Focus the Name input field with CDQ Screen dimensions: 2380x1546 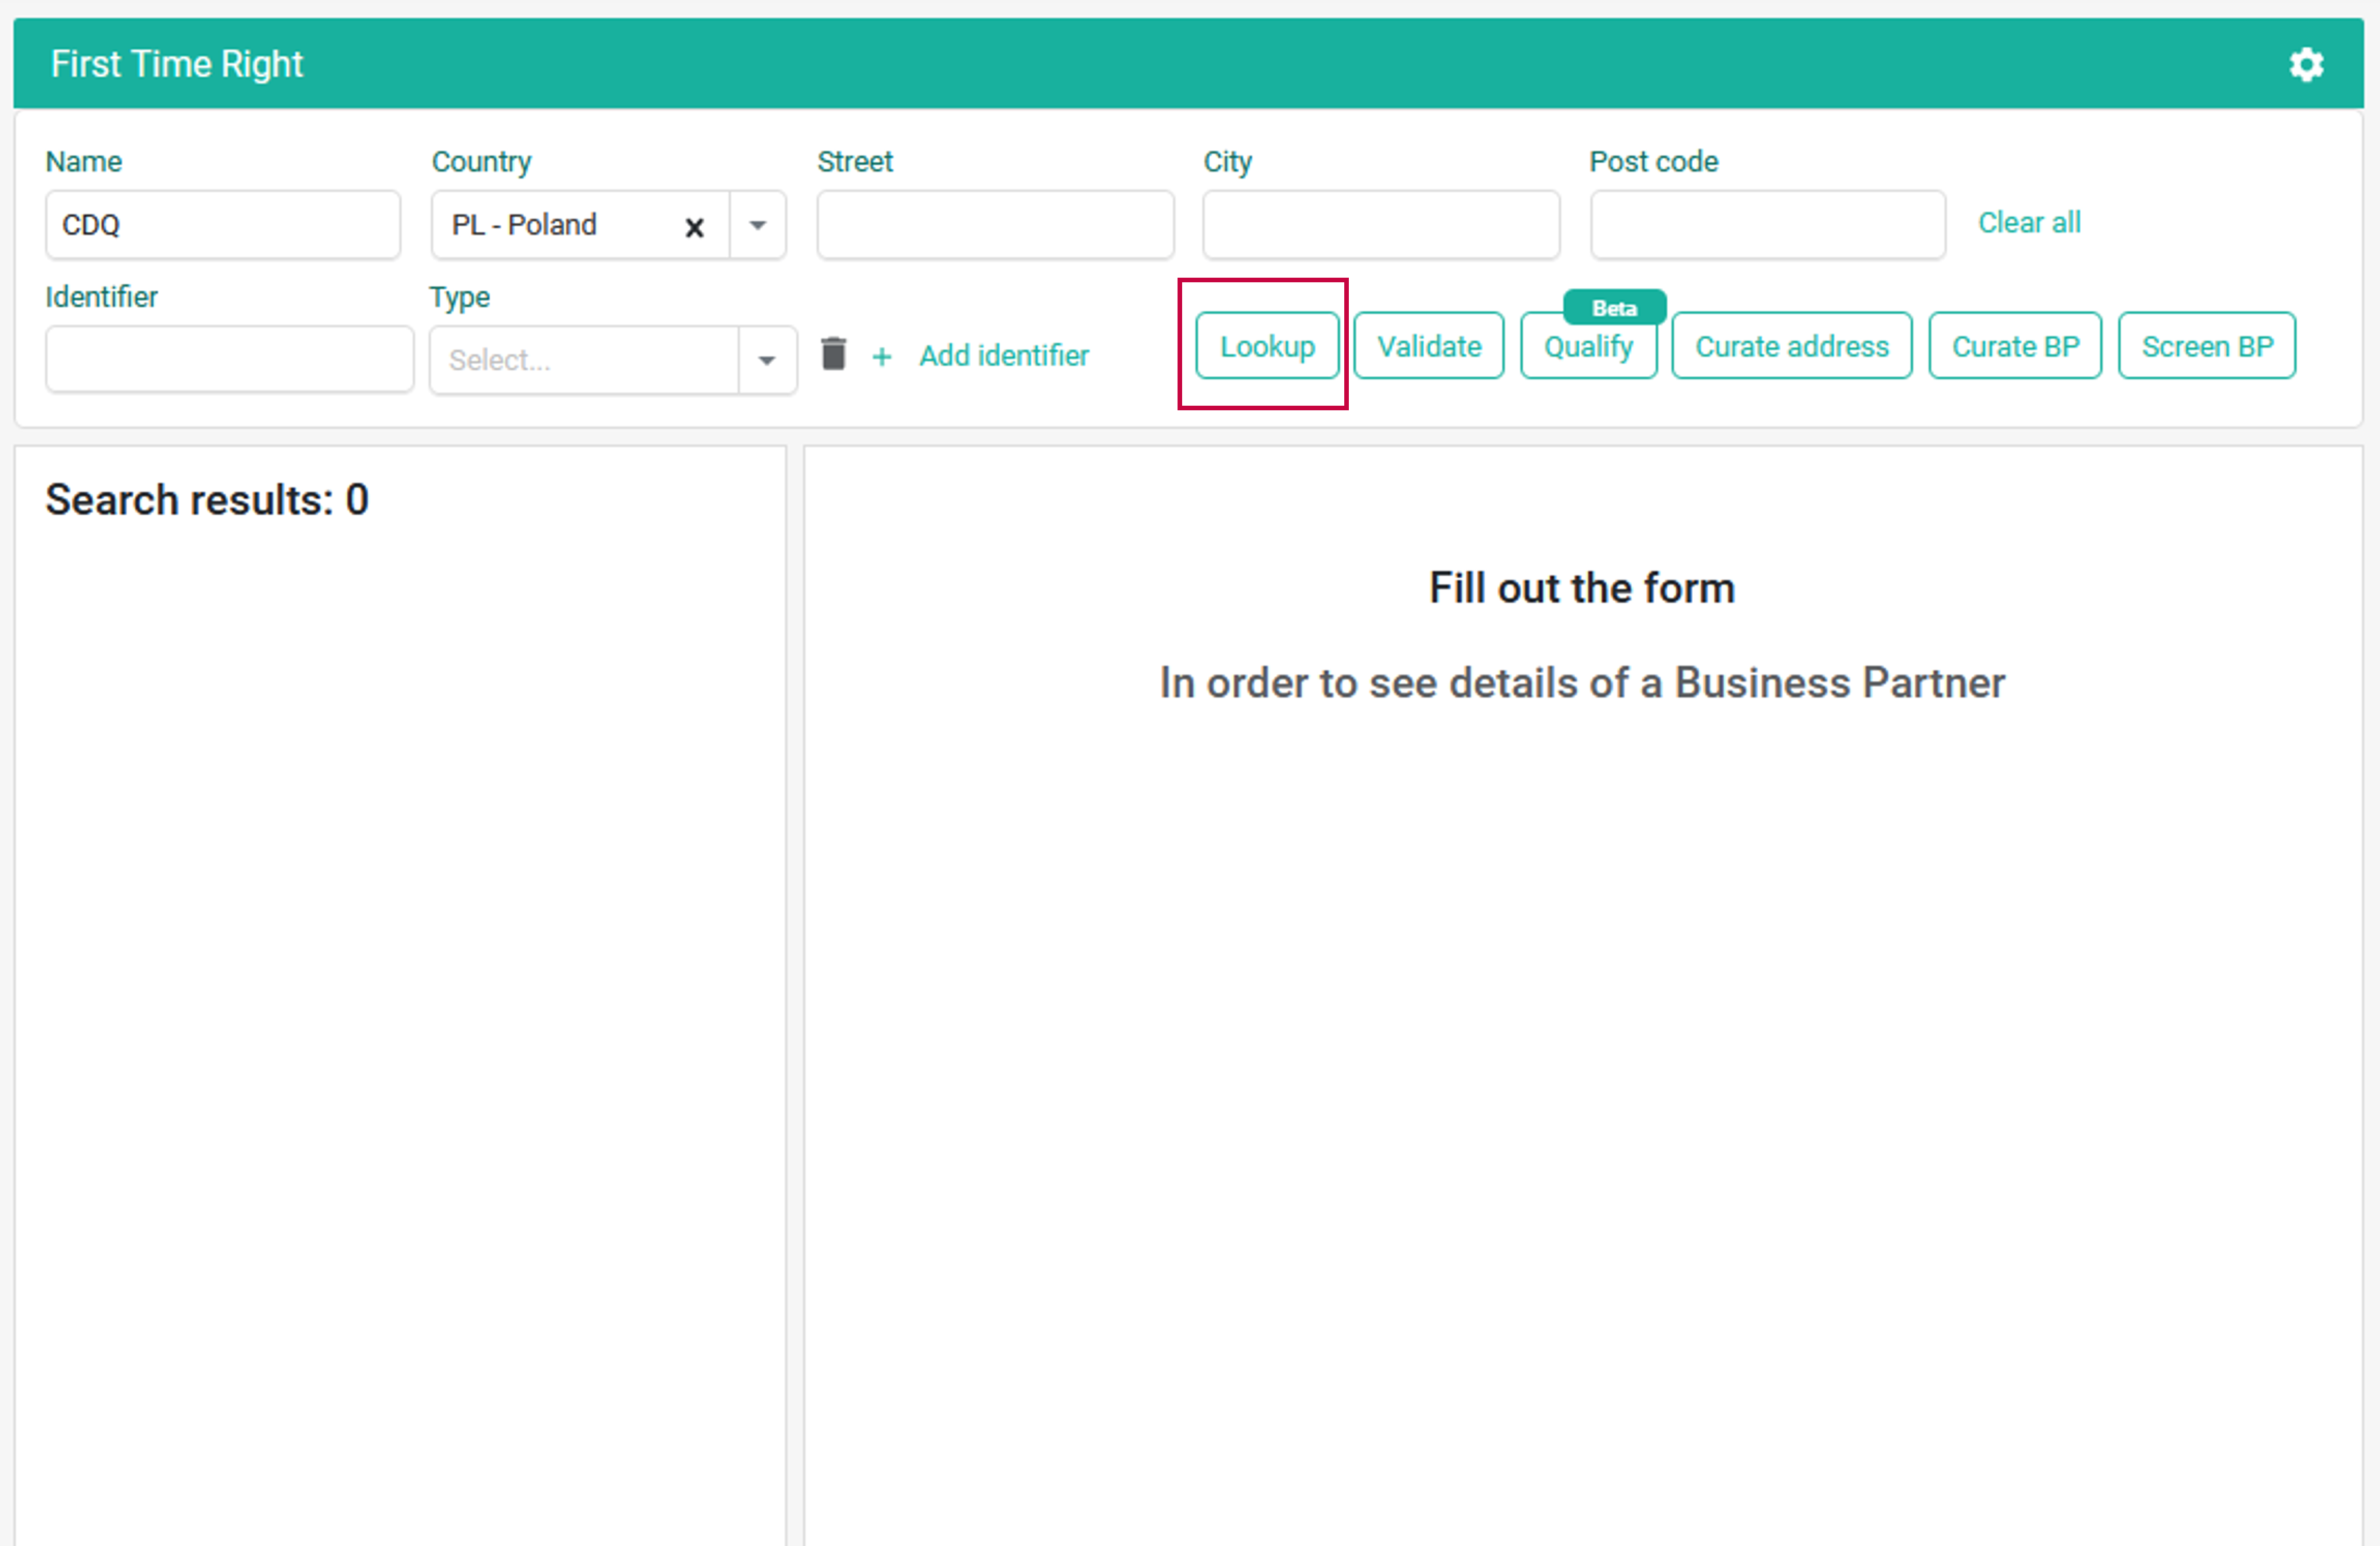point(223,225)
